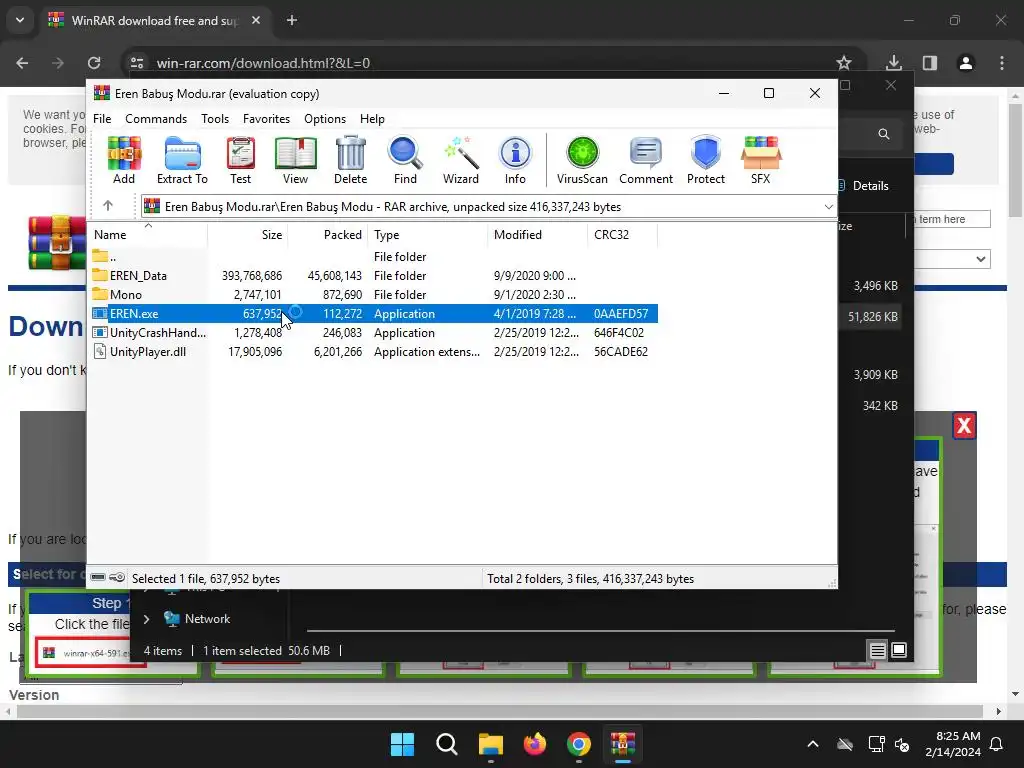Click the Add archive toolbar icon
1024x768 pixels.
(x=123, y=160)
